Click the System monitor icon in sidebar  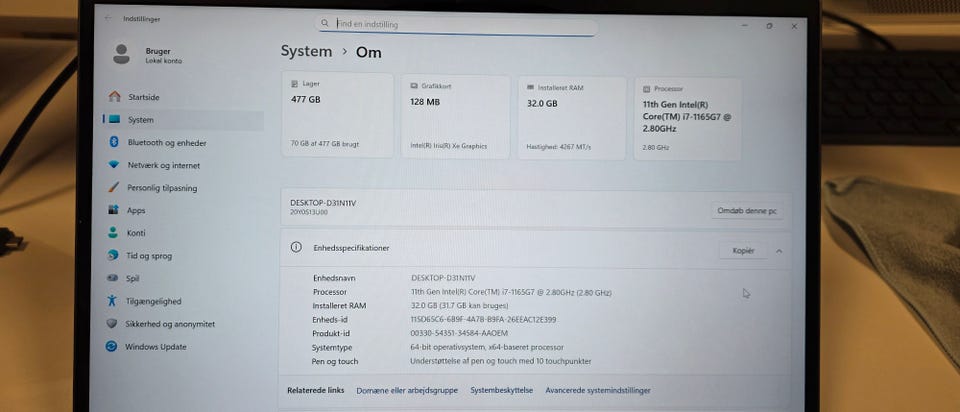pyautogui.click(x=114, y=119)
